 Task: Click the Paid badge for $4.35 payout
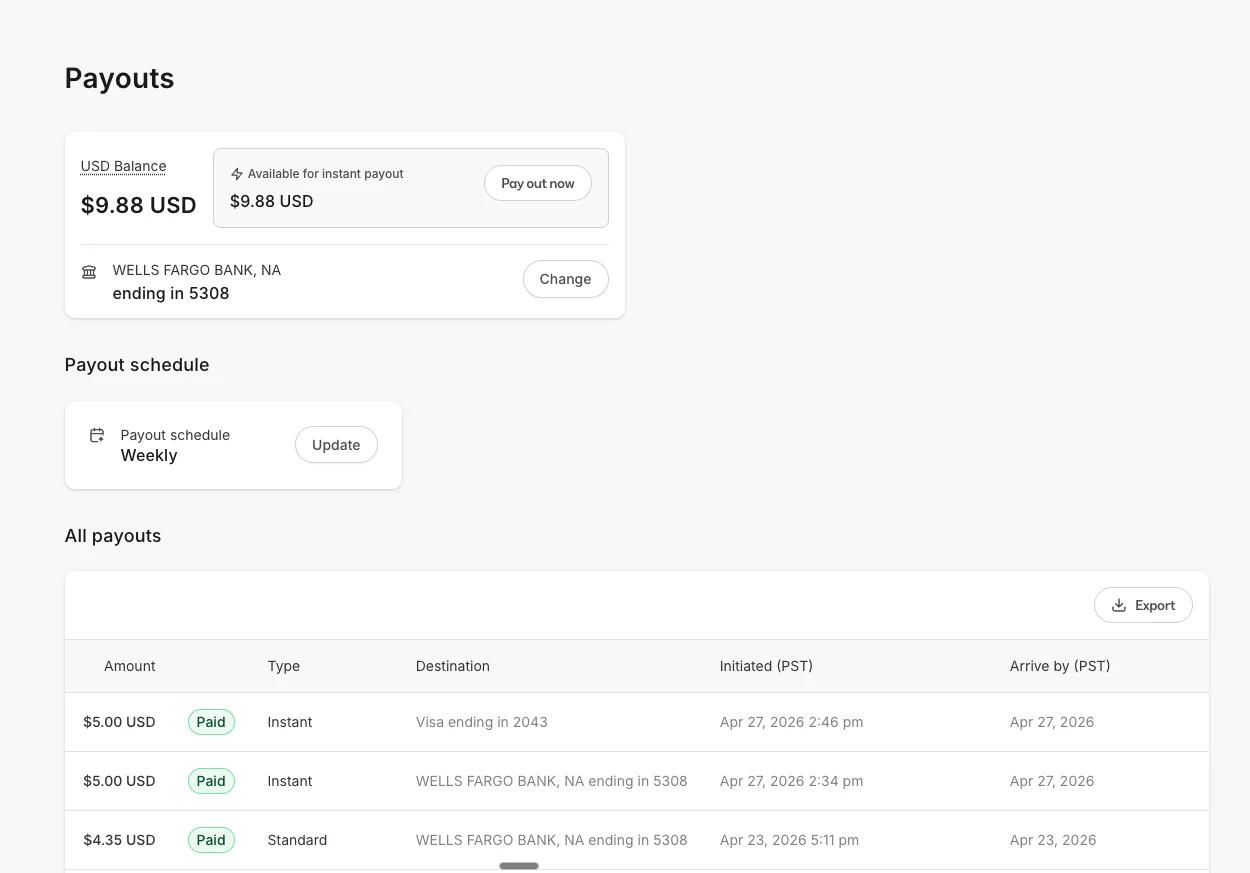point(211,840)
